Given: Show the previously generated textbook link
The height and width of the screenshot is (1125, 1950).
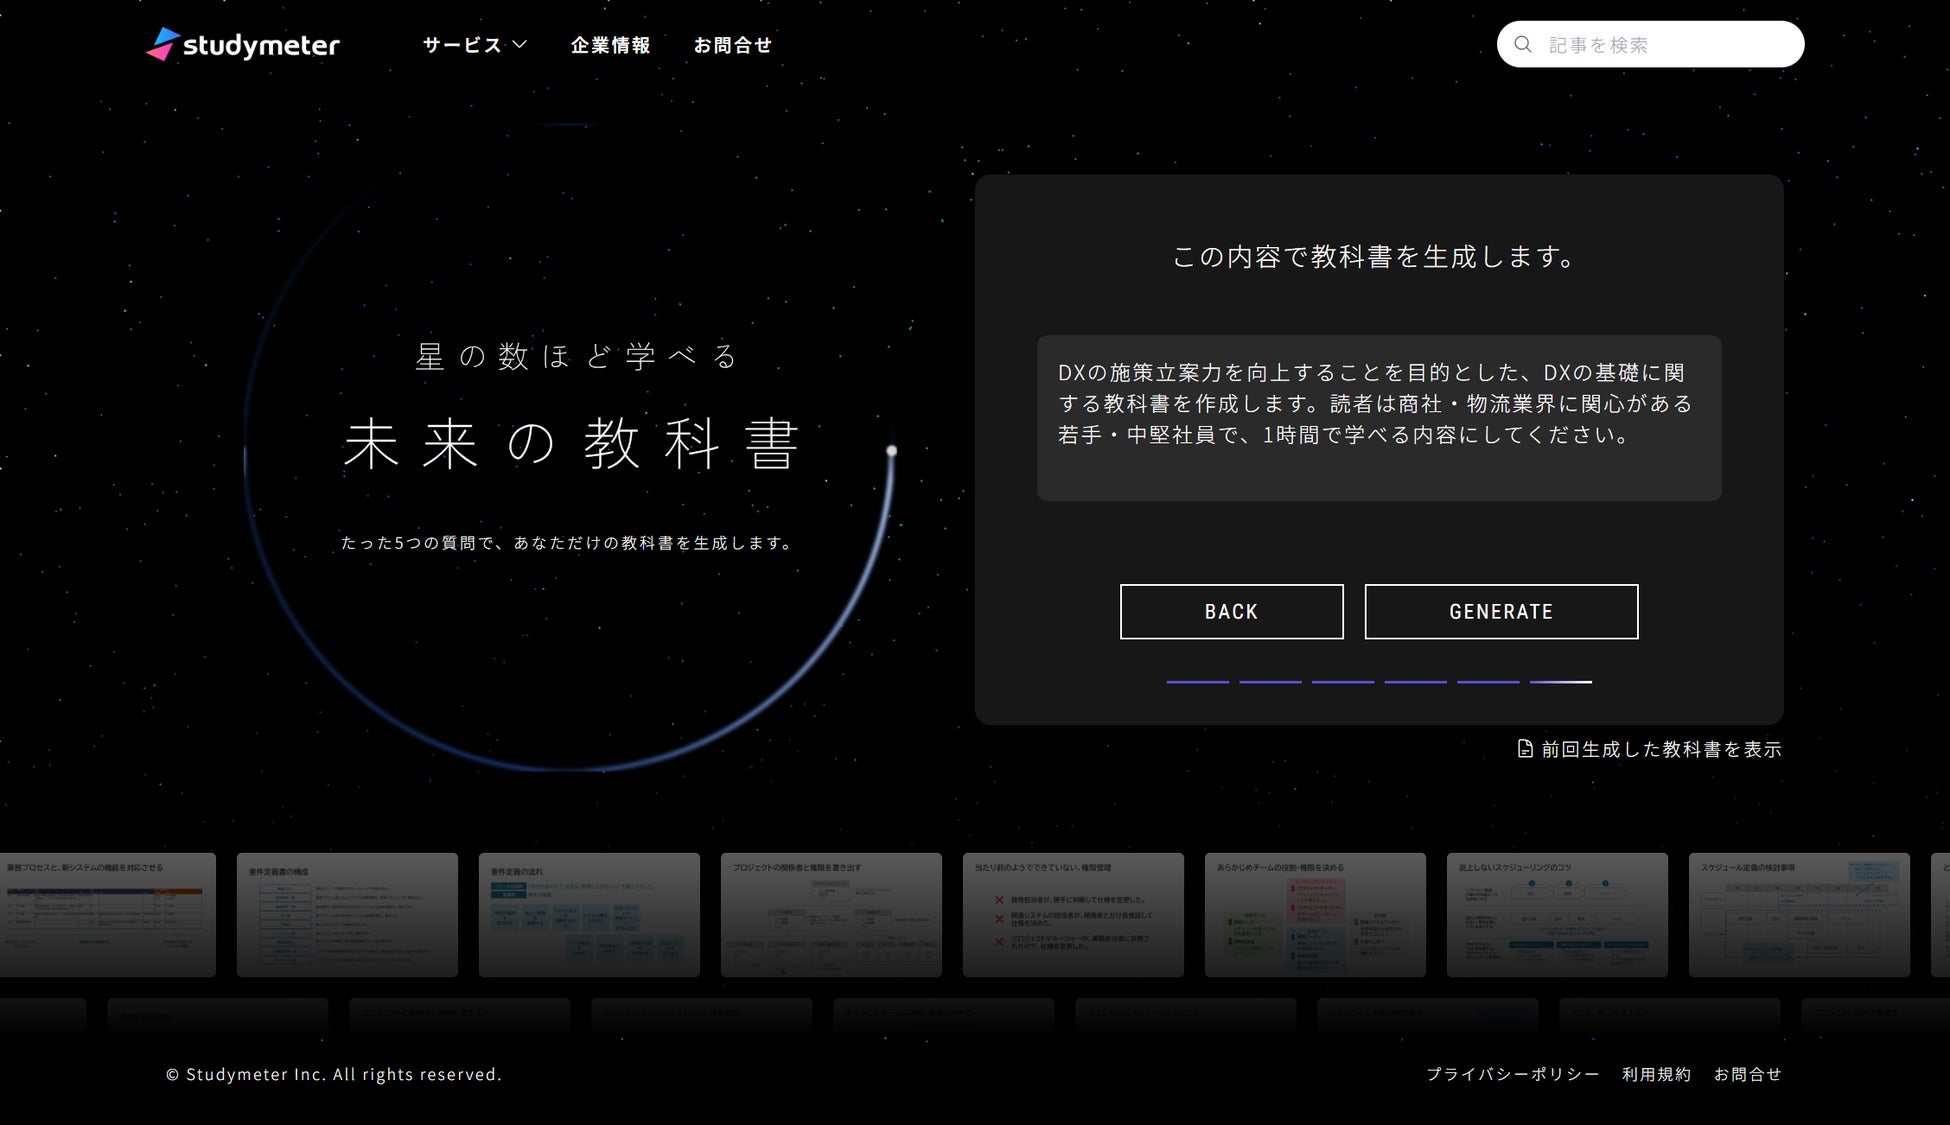Looking at the screenshot, I should [x=1660, y=749].
